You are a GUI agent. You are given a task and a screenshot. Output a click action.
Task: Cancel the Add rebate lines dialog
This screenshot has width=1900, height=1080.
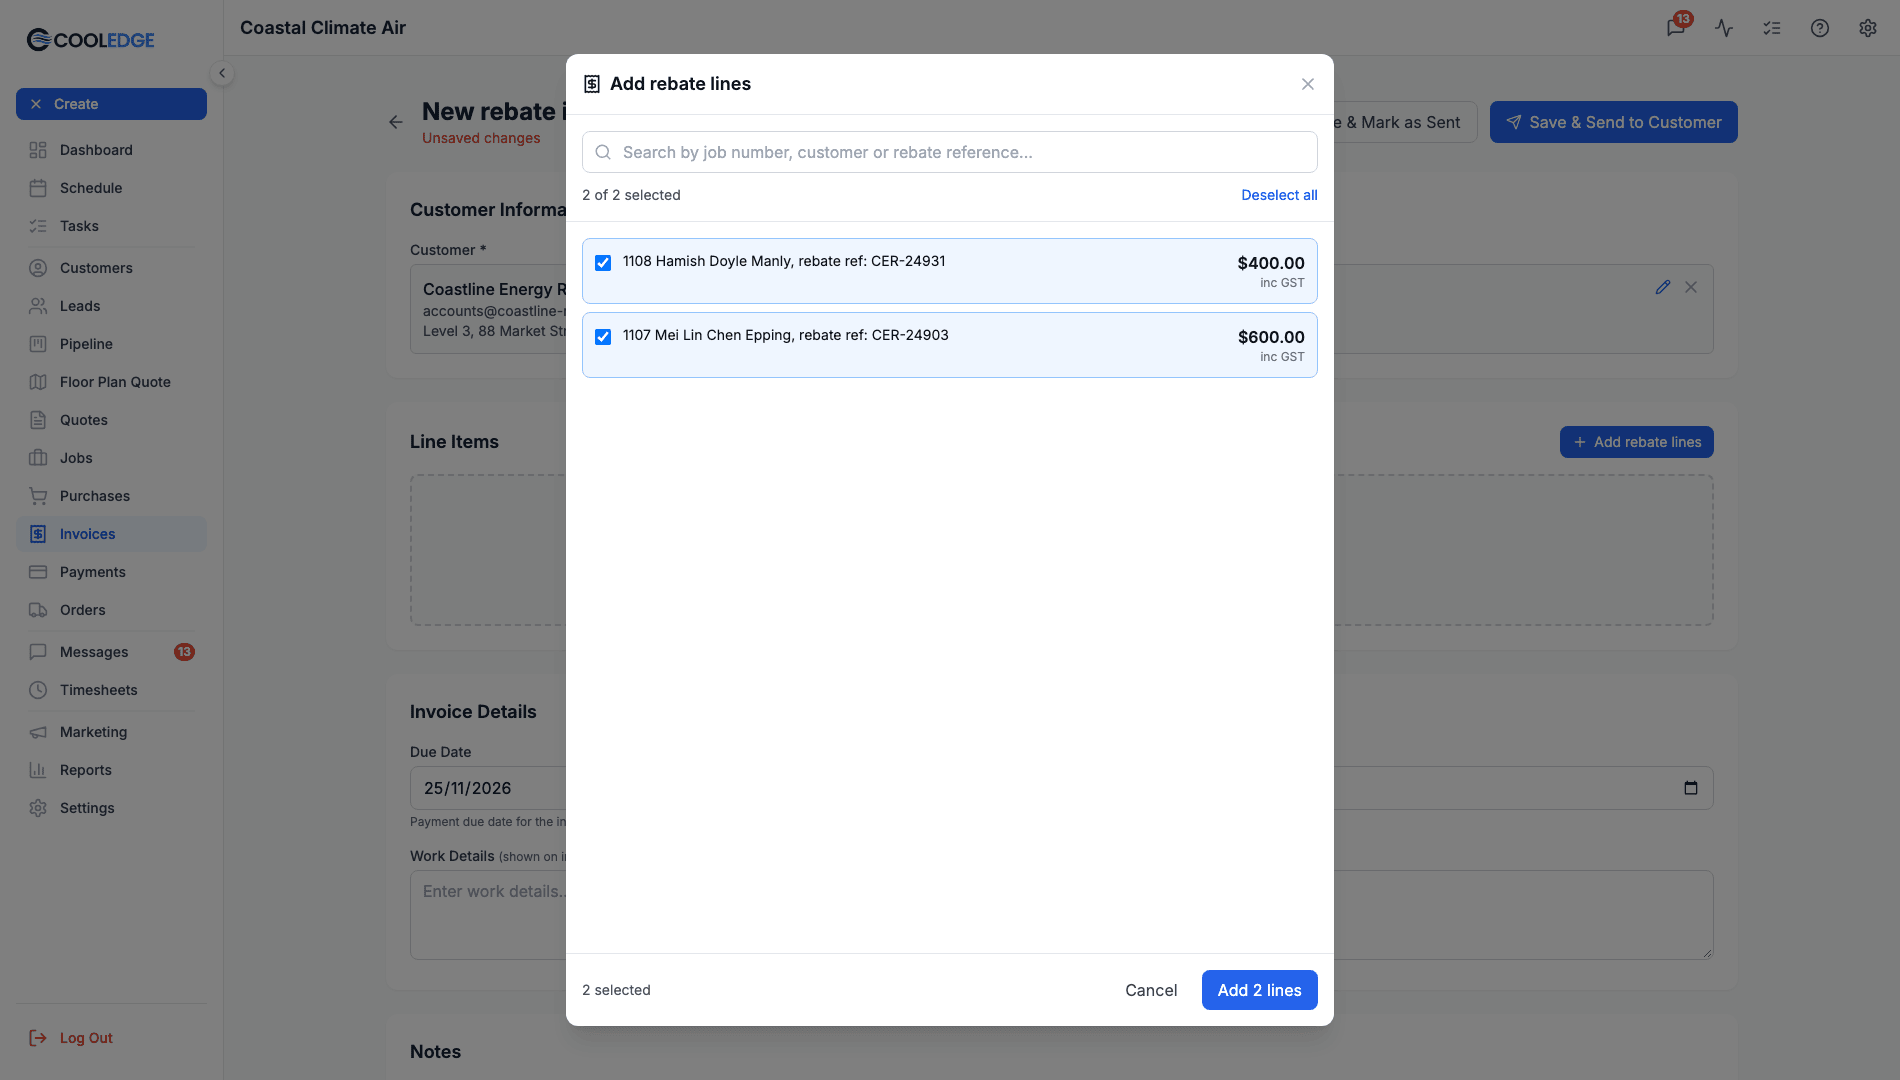[1151, 990]
